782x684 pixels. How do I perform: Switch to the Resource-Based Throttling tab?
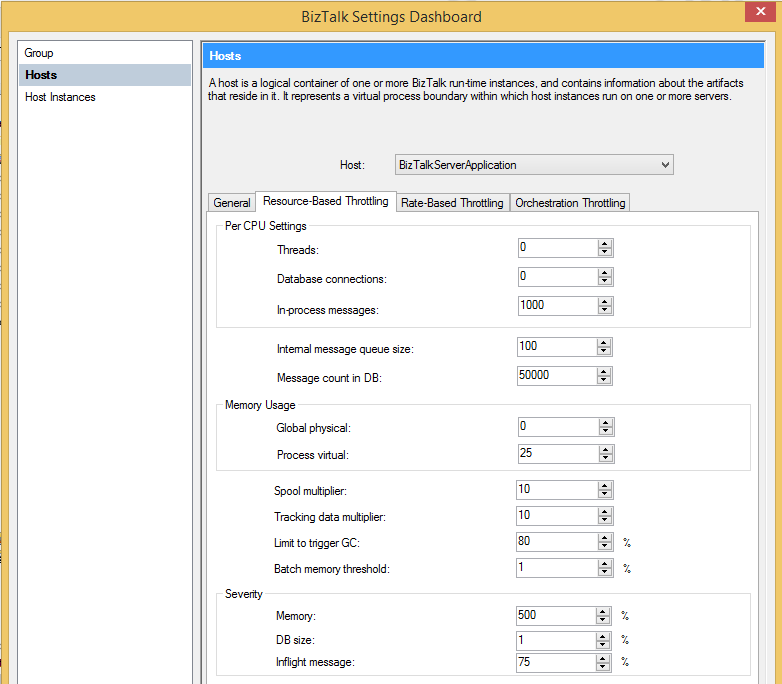326,201
